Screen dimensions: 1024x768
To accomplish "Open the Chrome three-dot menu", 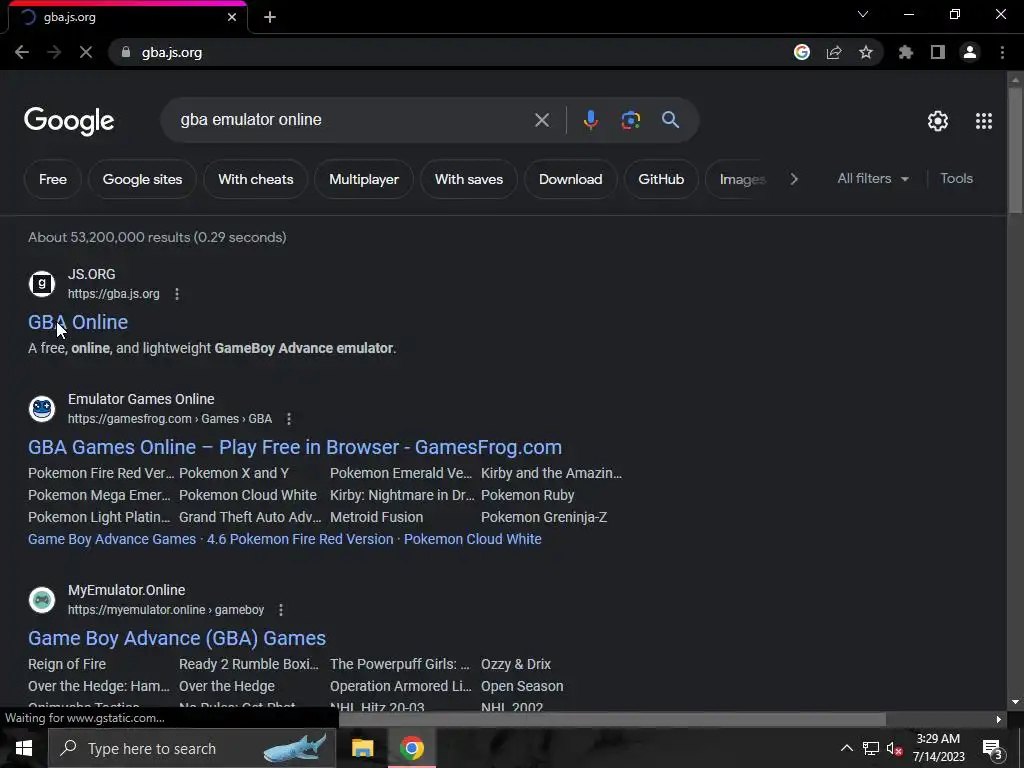I will click(1002, 52).
